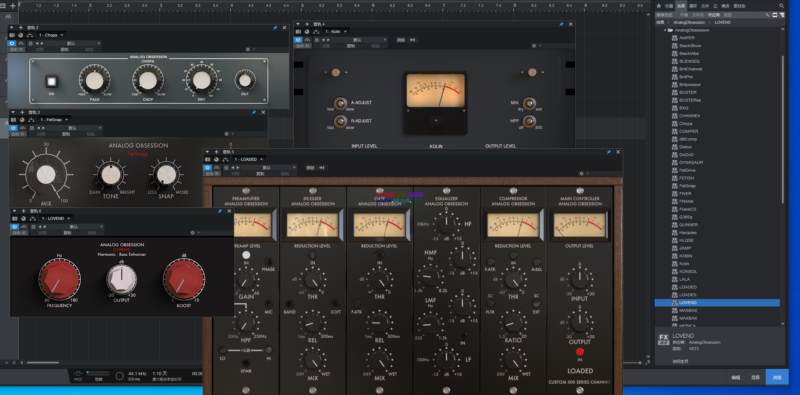Click the browser search magnifier icon
Screen dimensions: 800x395
coord(782,6)
